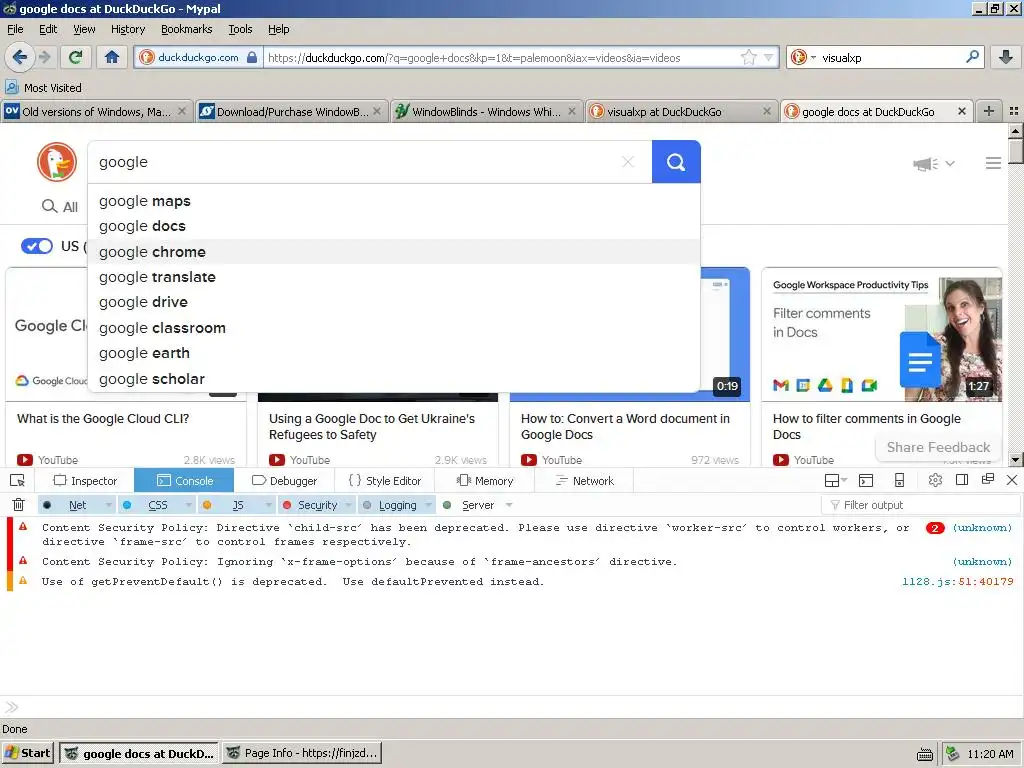Expand the Logging filter dropdown arrow
This screenshot has height=768, width=1024.
[429, 505]
